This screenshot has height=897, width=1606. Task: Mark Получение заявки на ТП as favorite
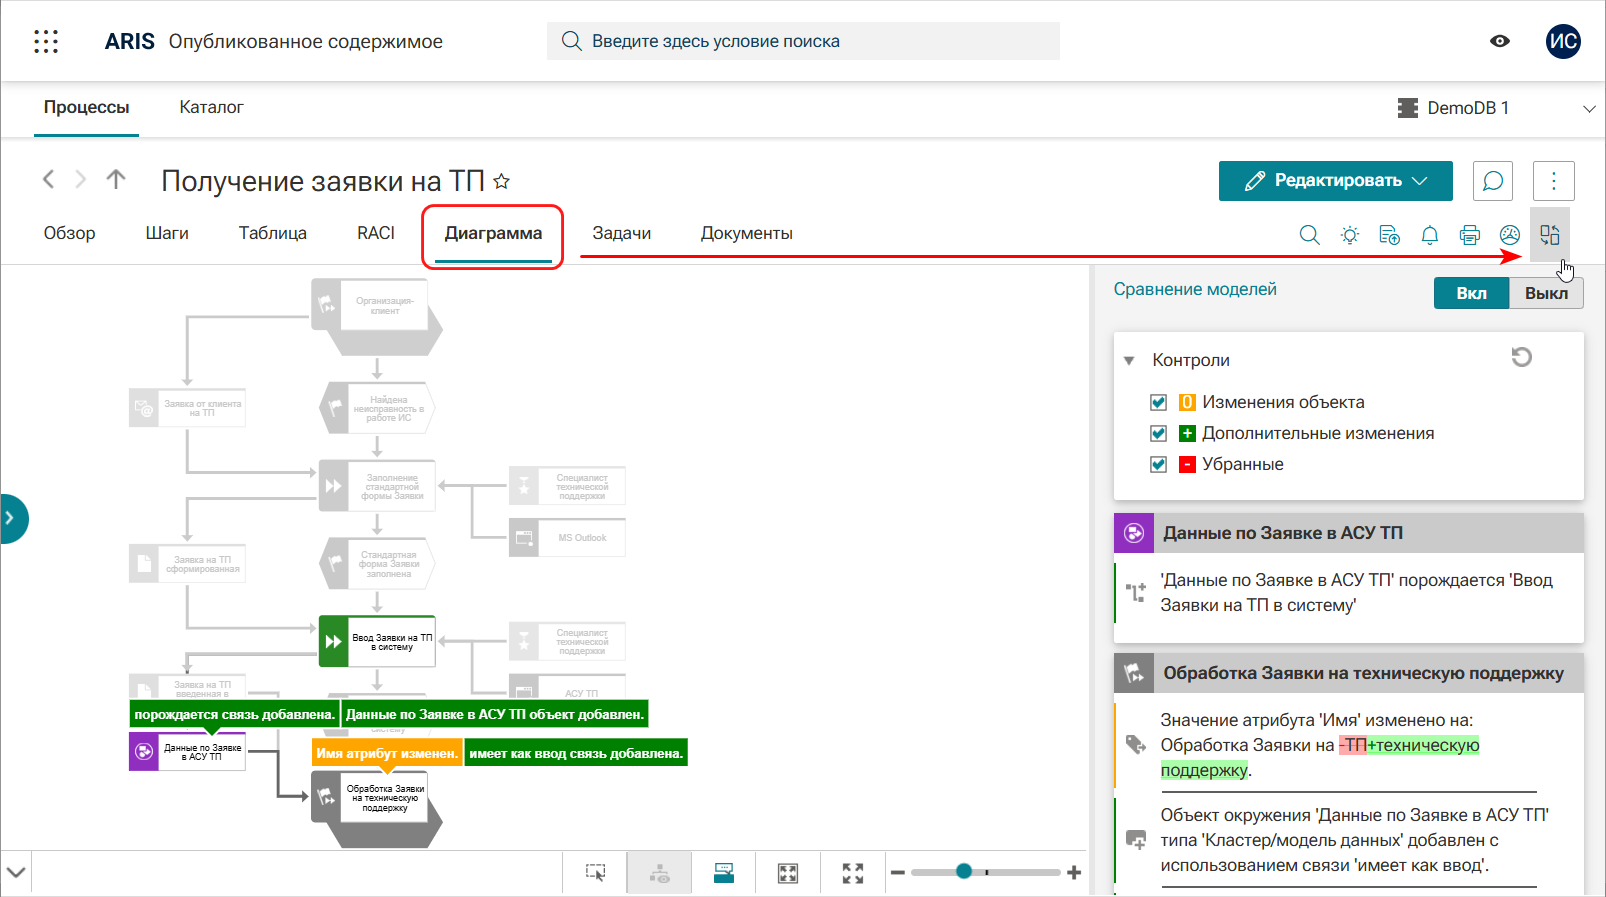pos(502,181)
